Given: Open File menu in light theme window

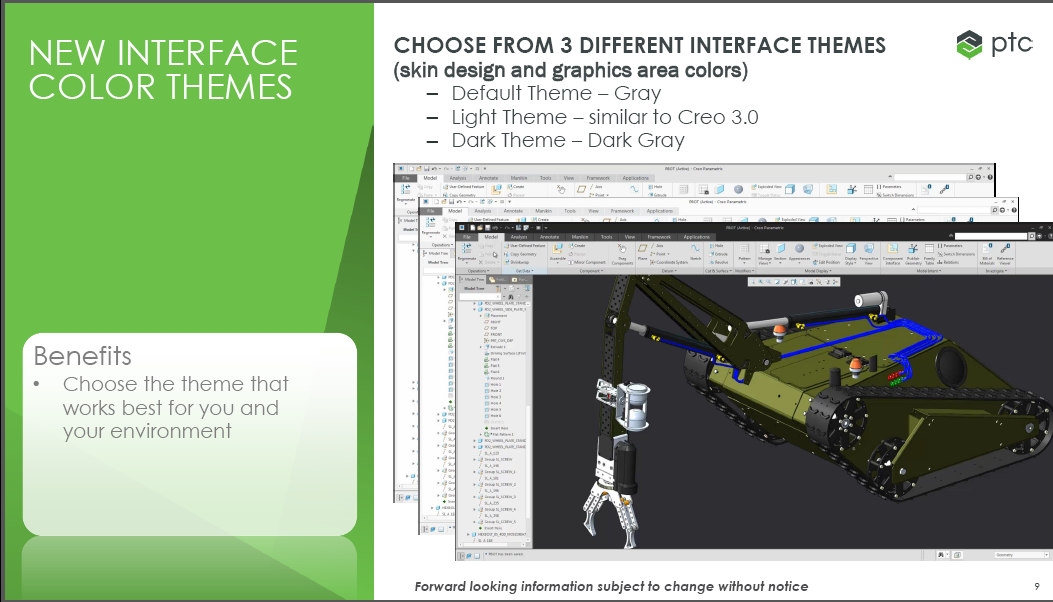Looking at the screenshot, I should 430,211.
